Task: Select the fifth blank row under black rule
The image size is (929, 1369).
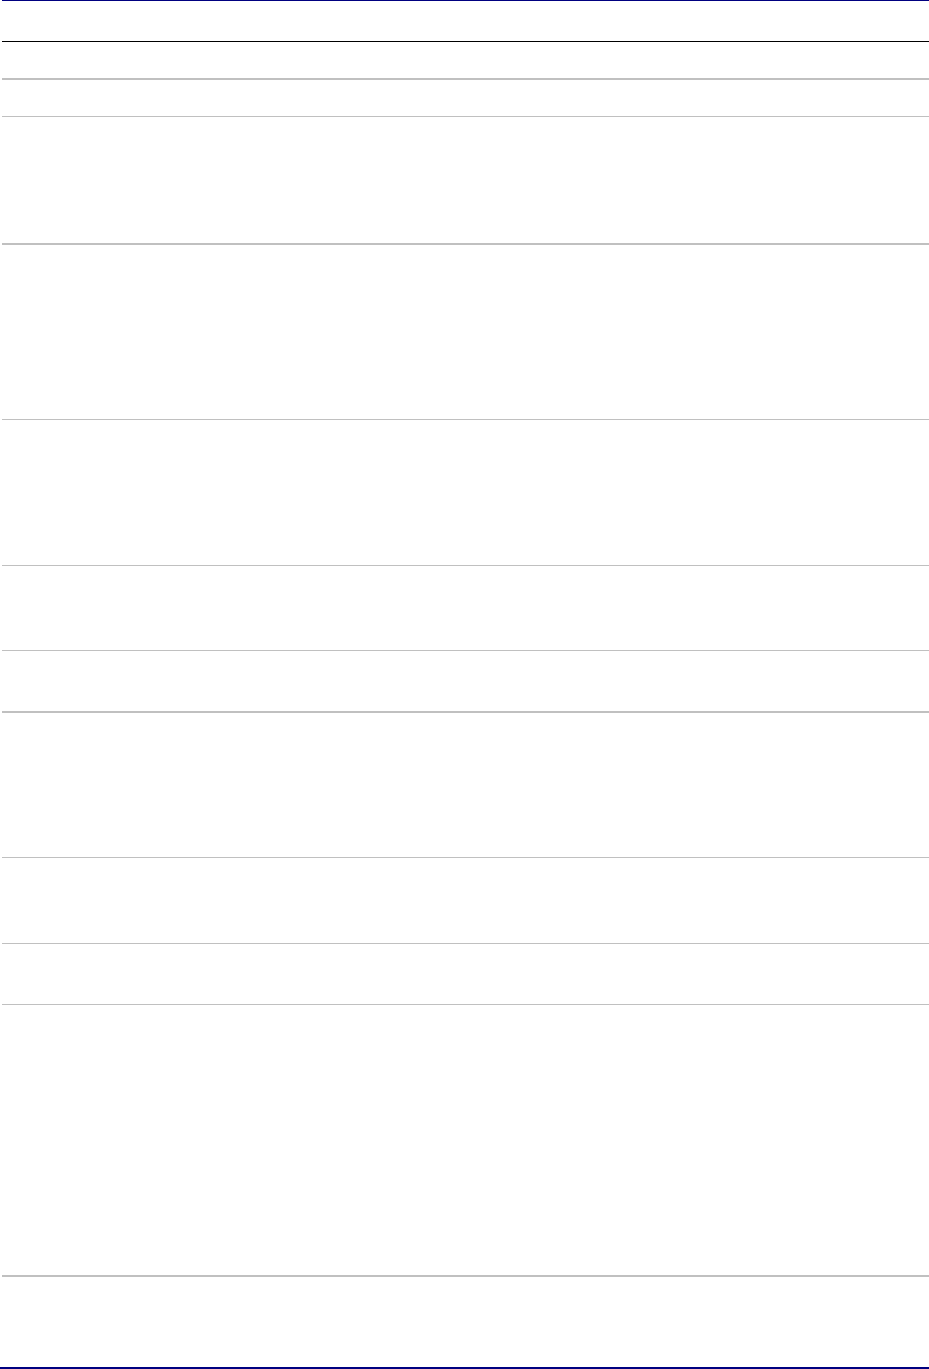Action: [x=464, y=492]
